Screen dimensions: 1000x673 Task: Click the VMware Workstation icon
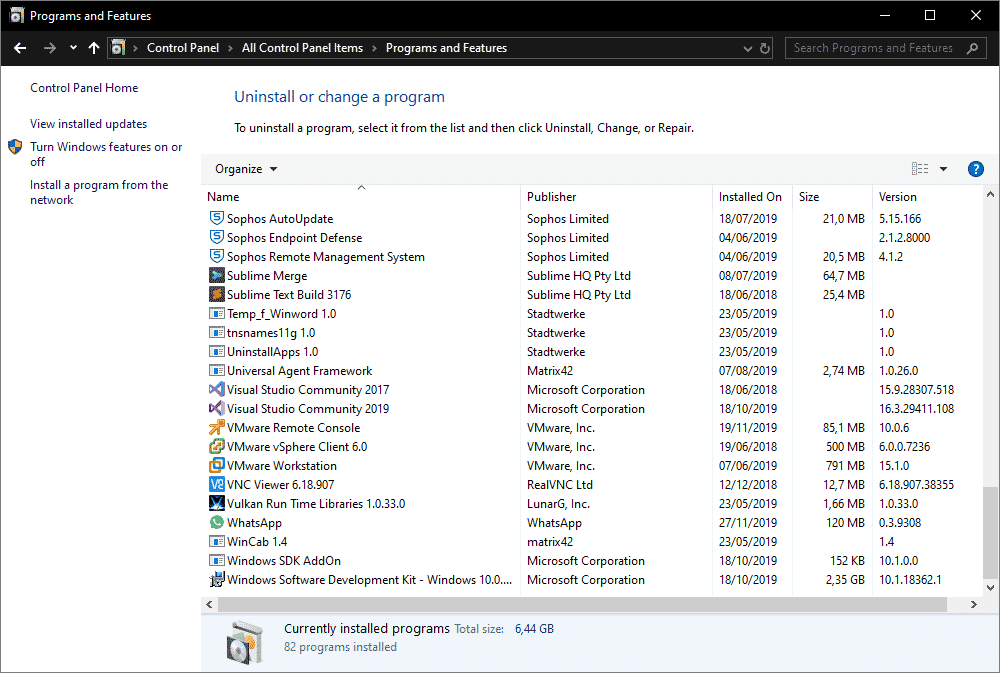217,465
